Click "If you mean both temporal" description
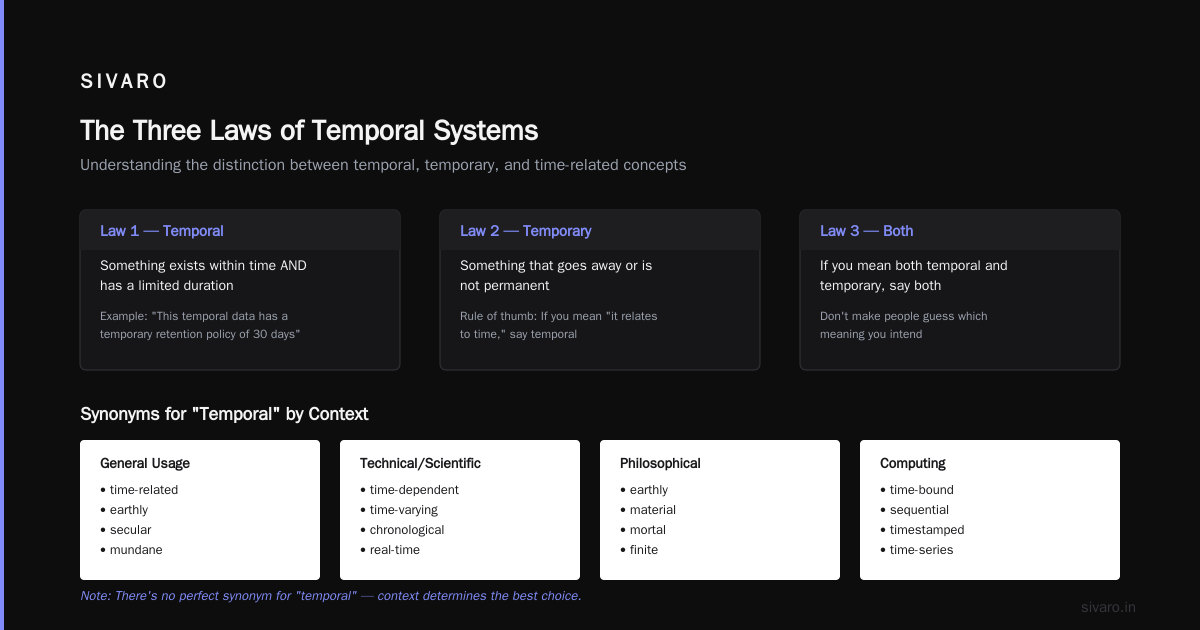1200x630 pixels. click(x=914, y=276)
